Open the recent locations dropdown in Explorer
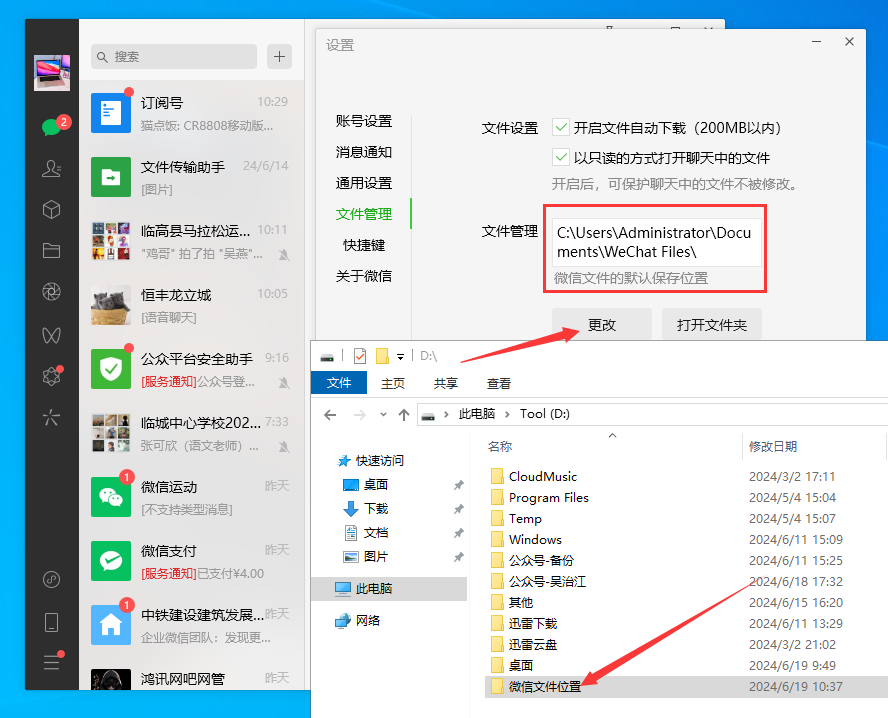Screen dimensions: 888x718 coord(382,414)
